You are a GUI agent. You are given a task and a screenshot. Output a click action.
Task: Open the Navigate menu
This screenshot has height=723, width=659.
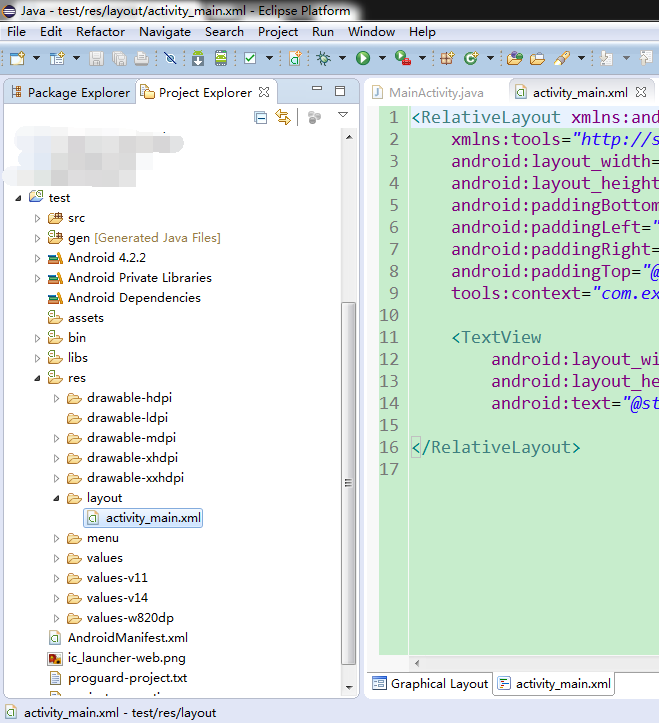[165, 32]
